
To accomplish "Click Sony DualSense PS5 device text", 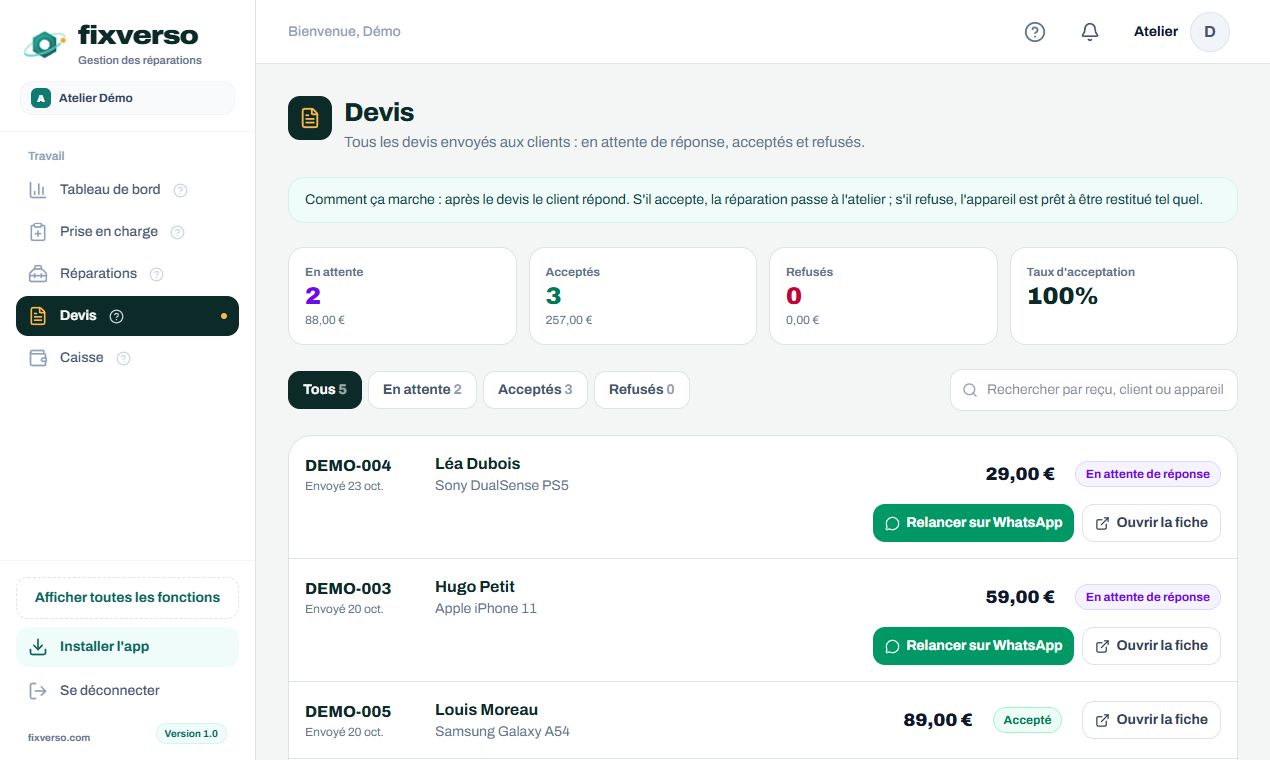I will coord(502,486).
